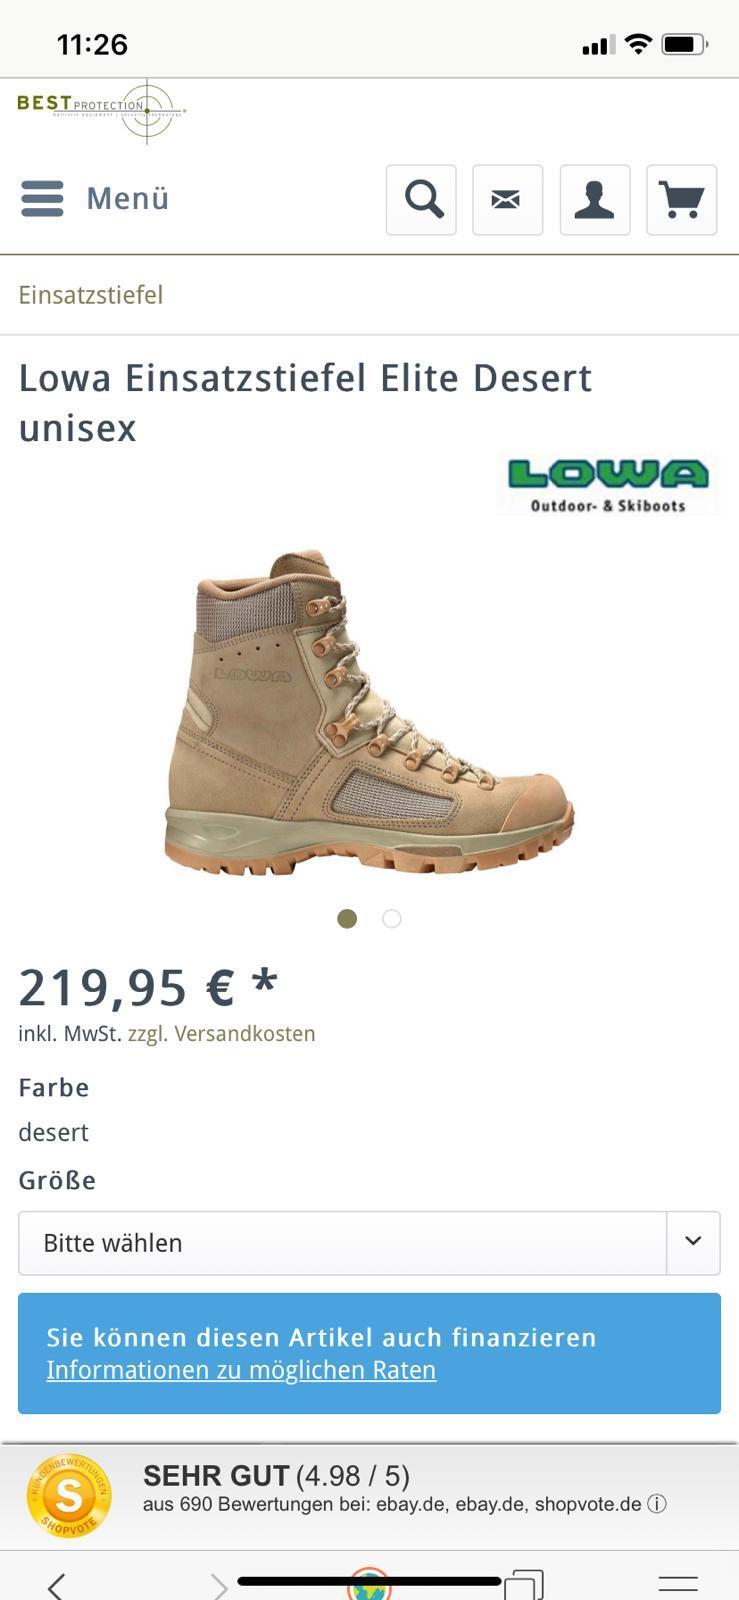Screen dimensions: 739x1600
Task: Tap the LOWA brand logo
Action: (608, 486)
